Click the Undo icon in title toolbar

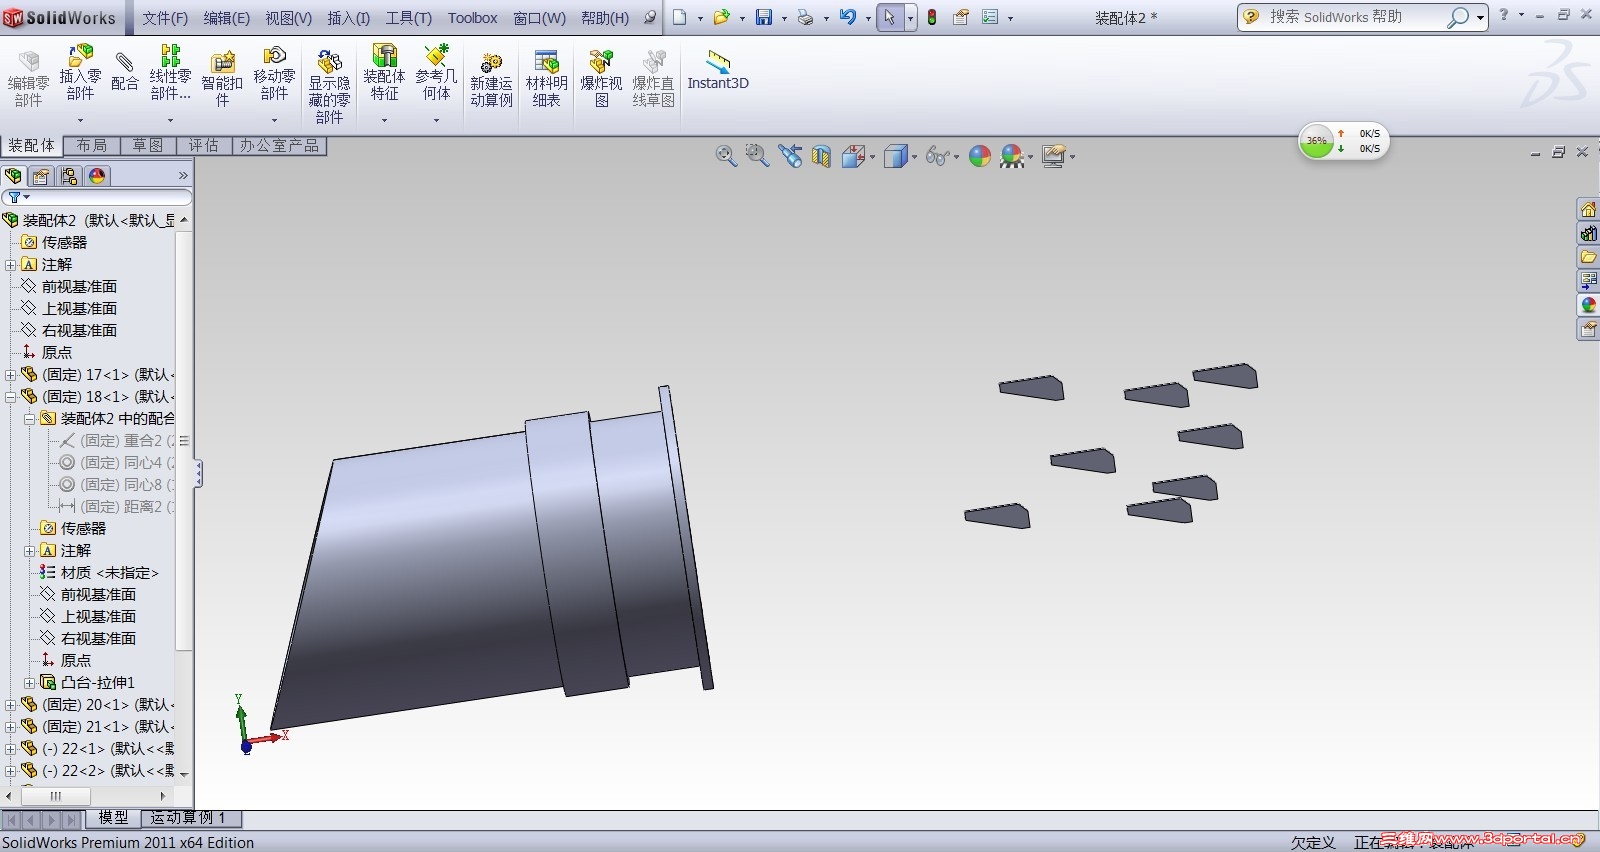(848, 17)
